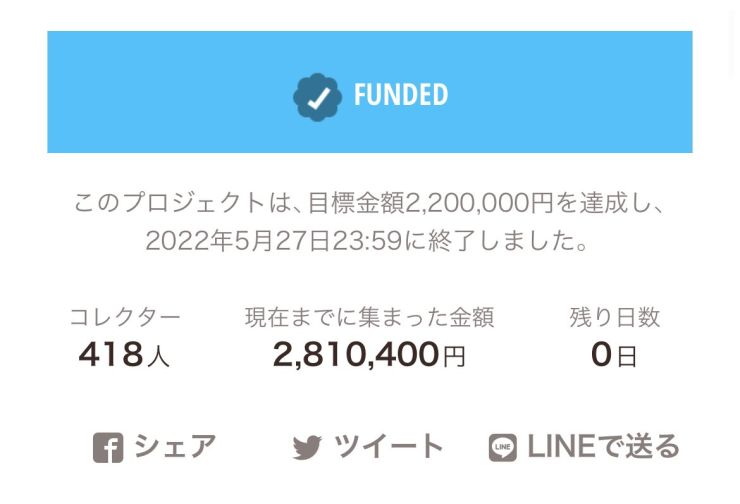The height and width of the screenshot is (504, 740).
Task: Click the FUNDED banner text
Action: (x=401, y=95)
